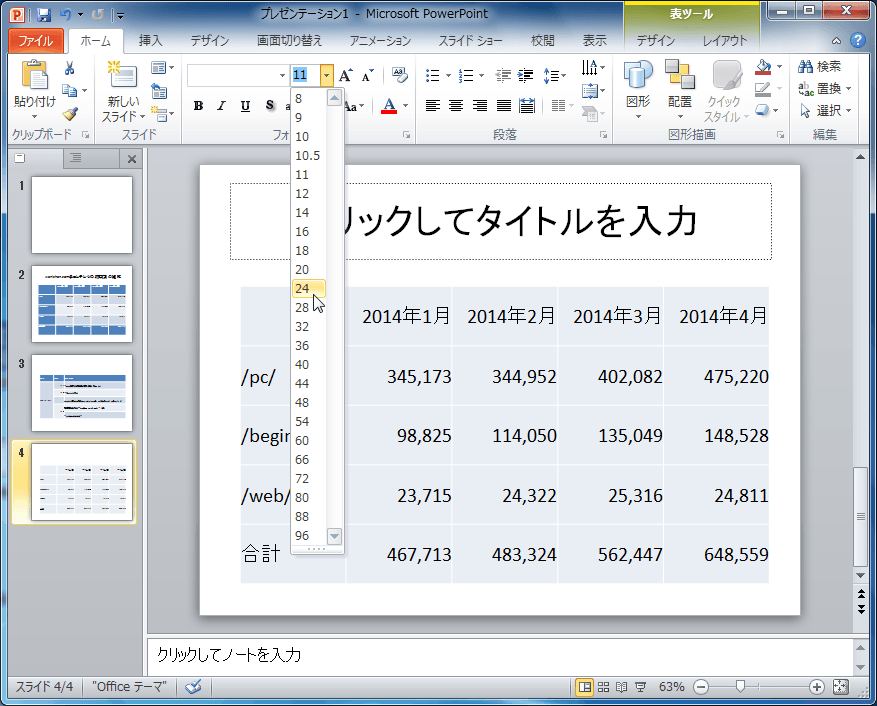Click the Text Direction icon
This screenshot has height=706, width=877.
tap(589, 68)
